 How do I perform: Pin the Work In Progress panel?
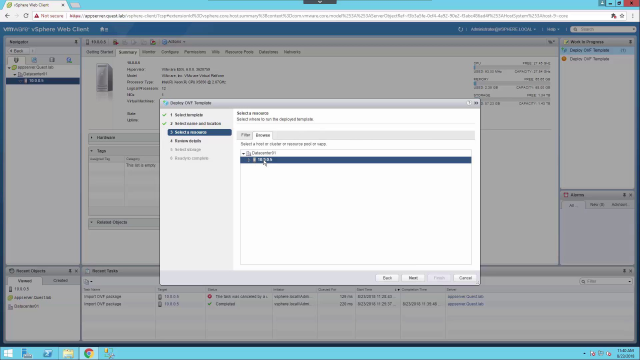point(630,42)
